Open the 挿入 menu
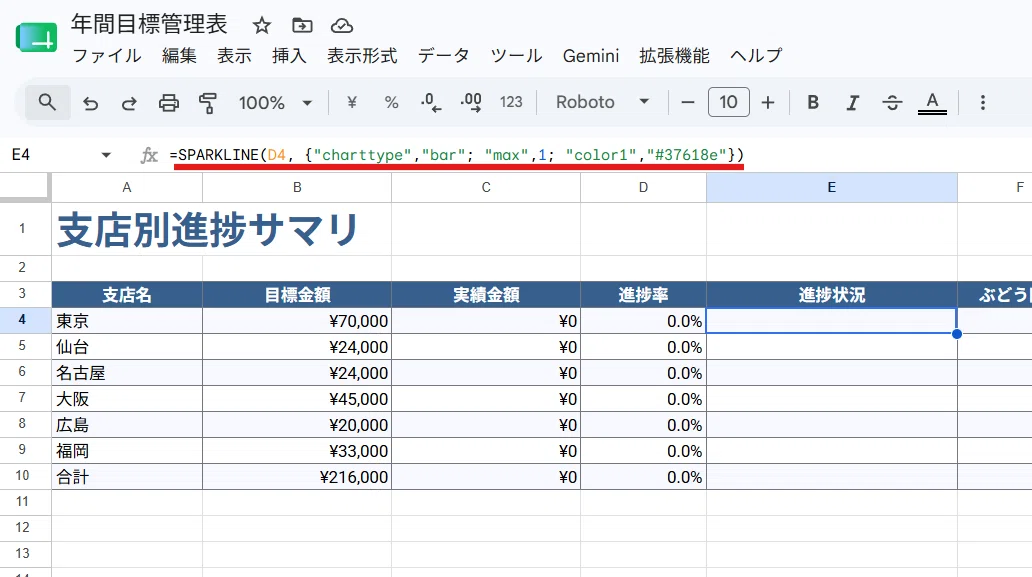 [x=290, y=56]
